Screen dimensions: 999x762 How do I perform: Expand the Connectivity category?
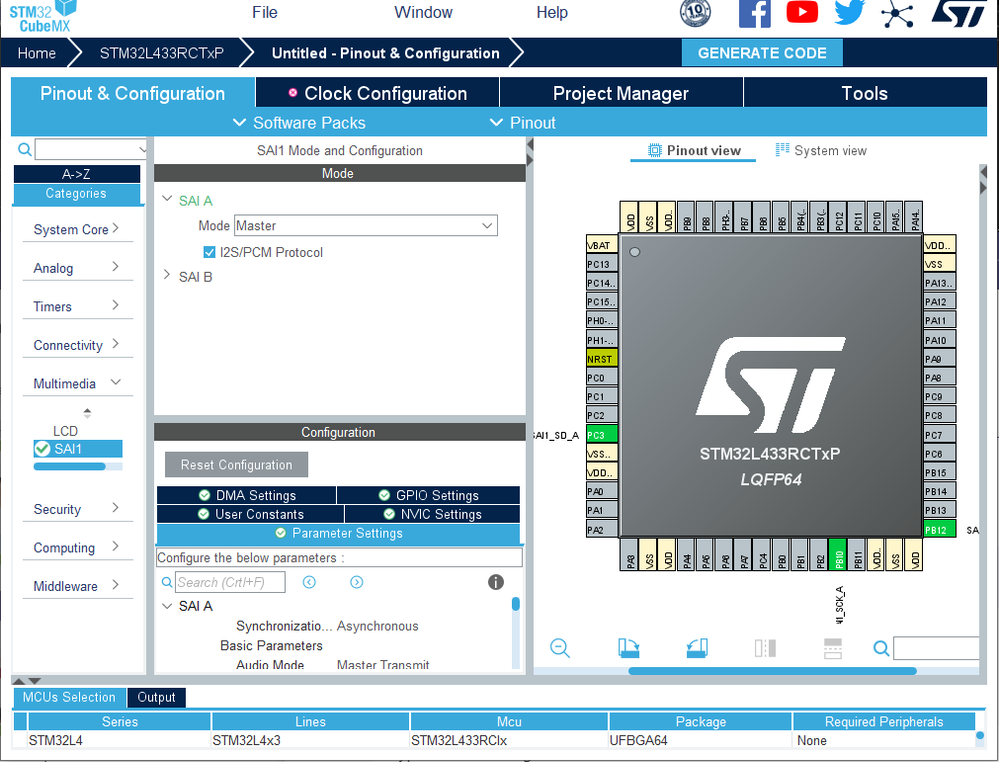(x=76, y=345)
